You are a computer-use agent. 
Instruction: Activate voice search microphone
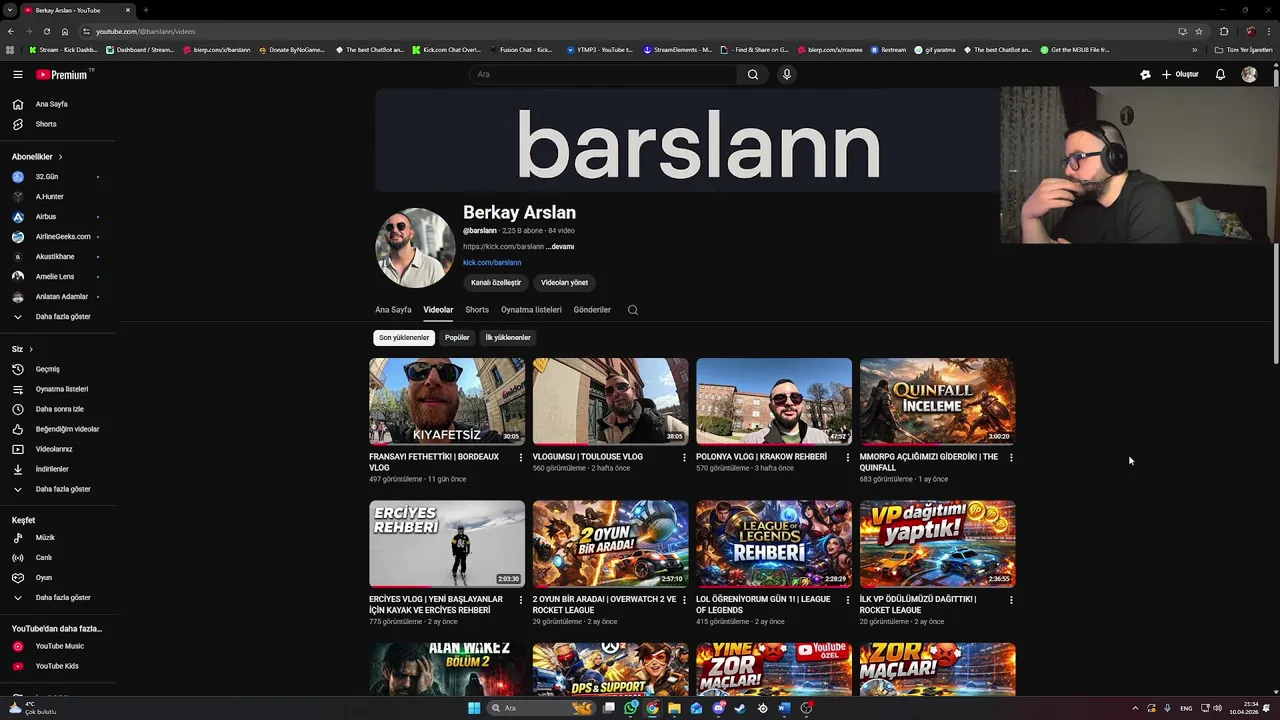coord(787,74)
